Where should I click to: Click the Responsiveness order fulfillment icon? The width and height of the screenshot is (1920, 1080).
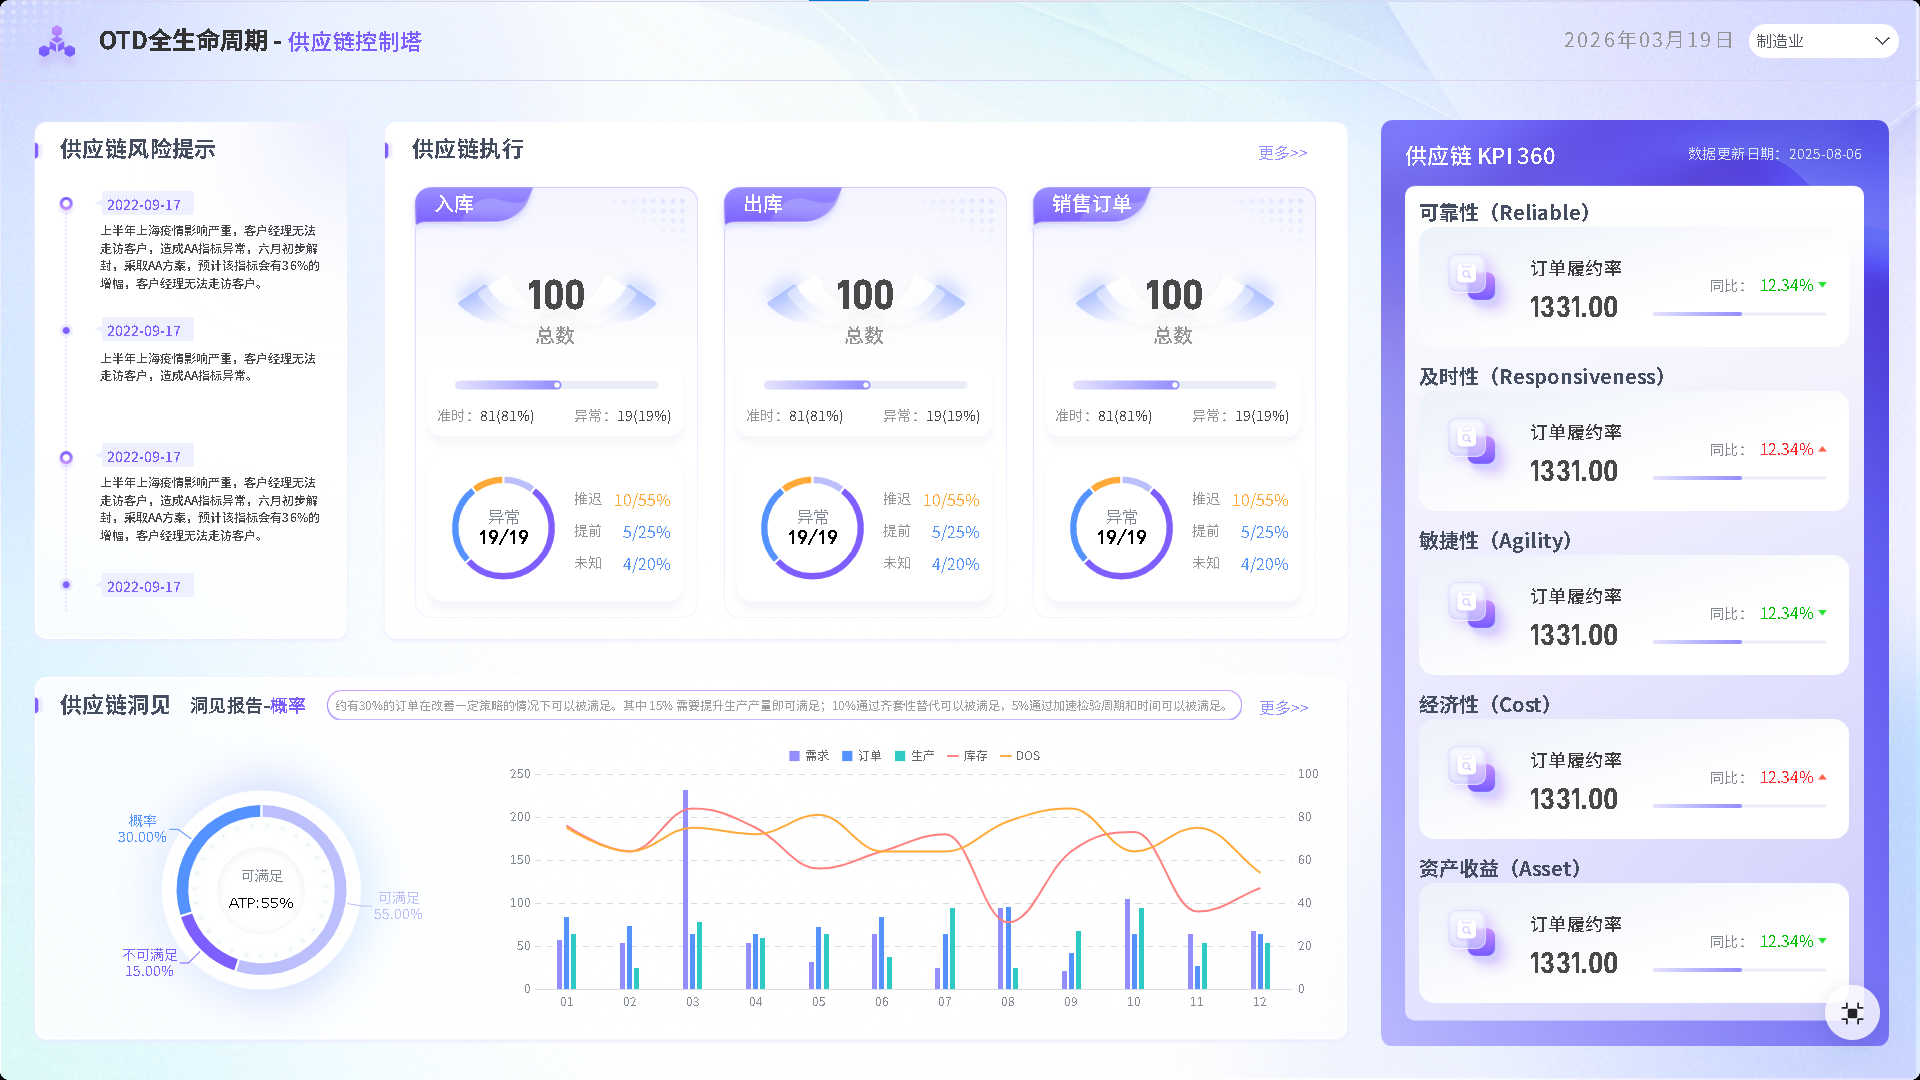click(1471, 442)
